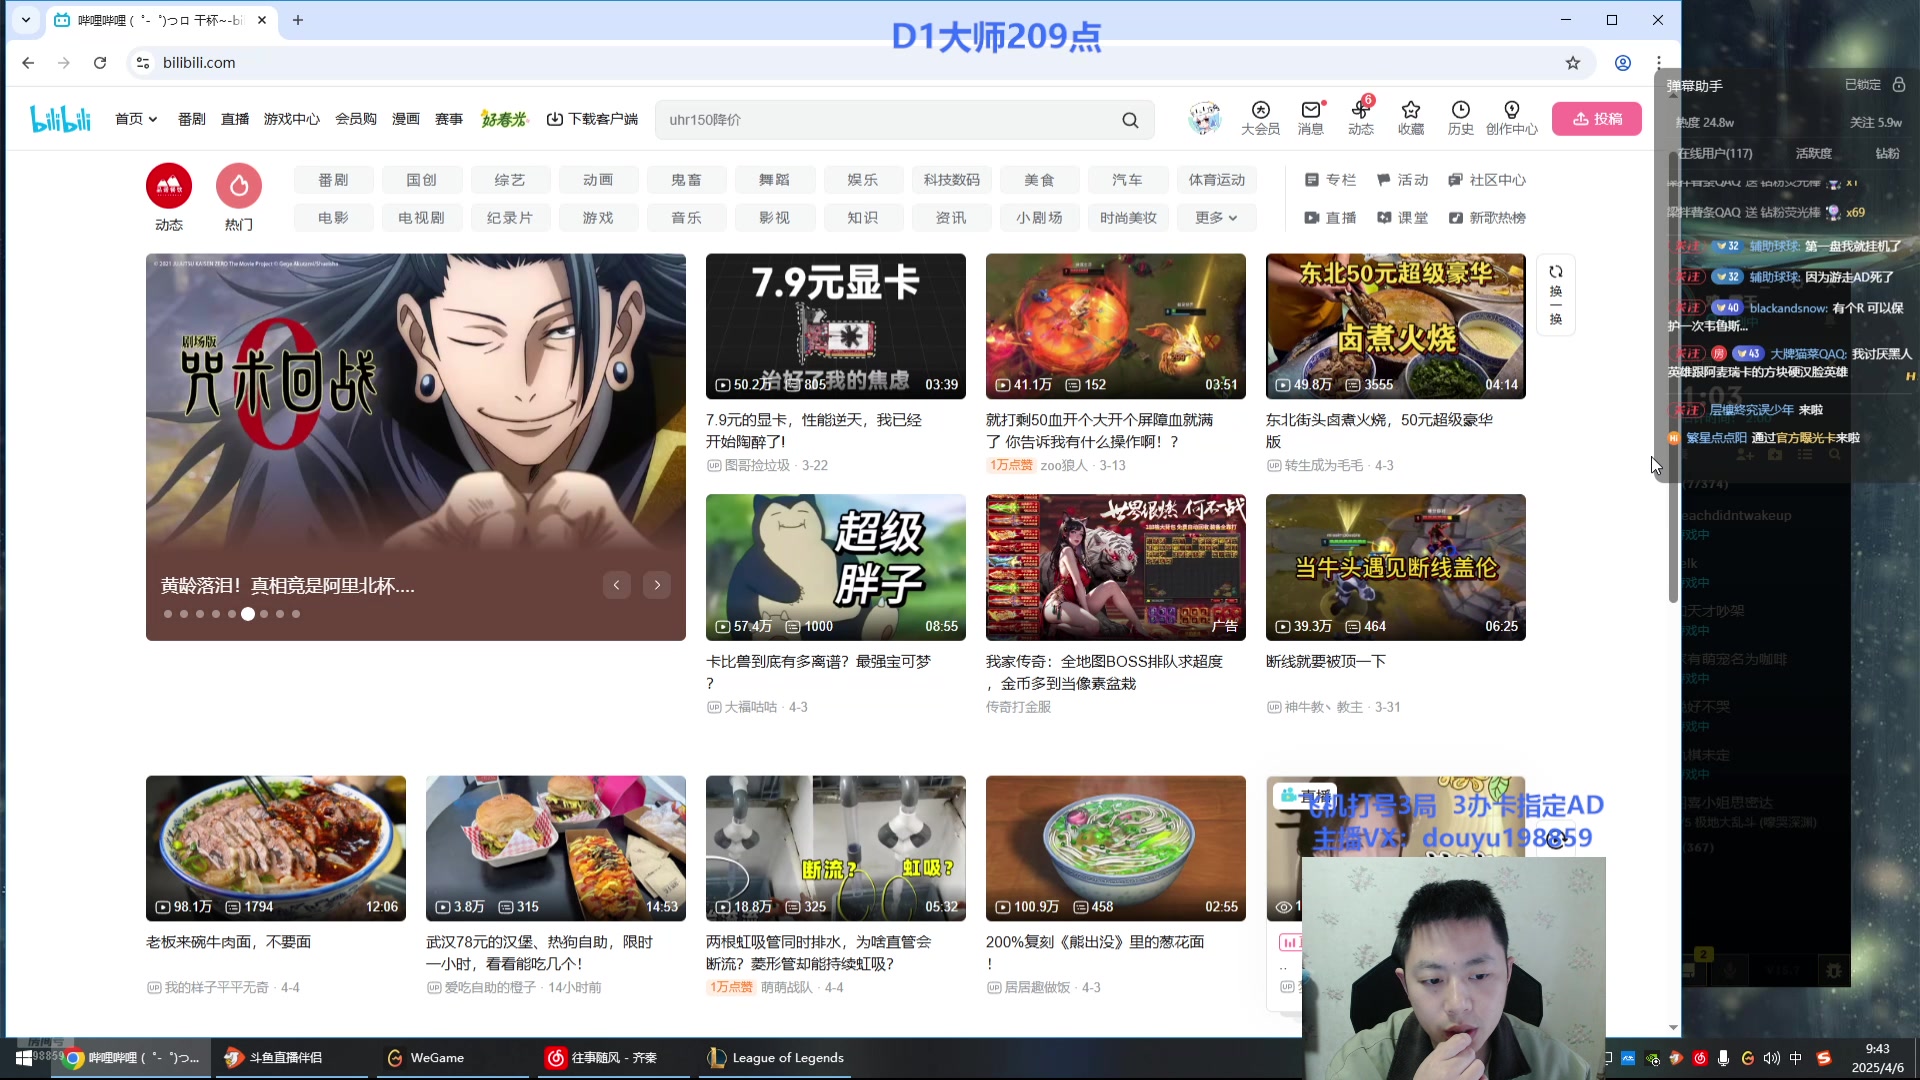Bookmark the page with star icon
Screen dimensions: 1920x1080
[1573, 63]
